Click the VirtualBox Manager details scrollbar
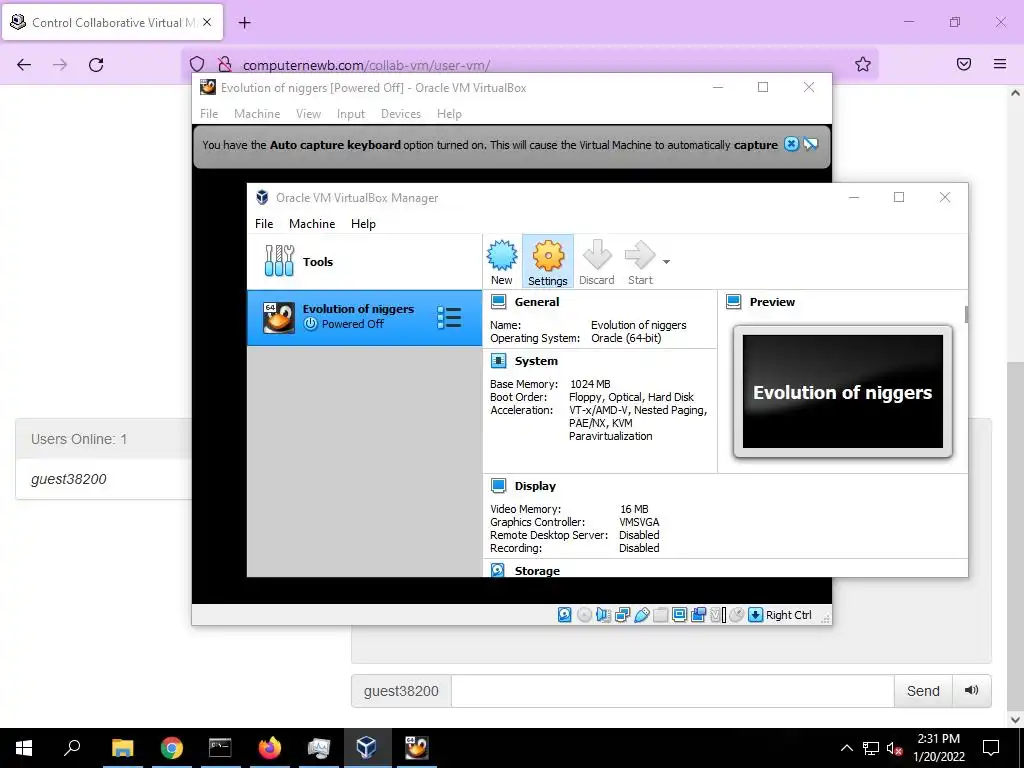This screenshot has width=1024, height=768. click(x=966, y=314)
